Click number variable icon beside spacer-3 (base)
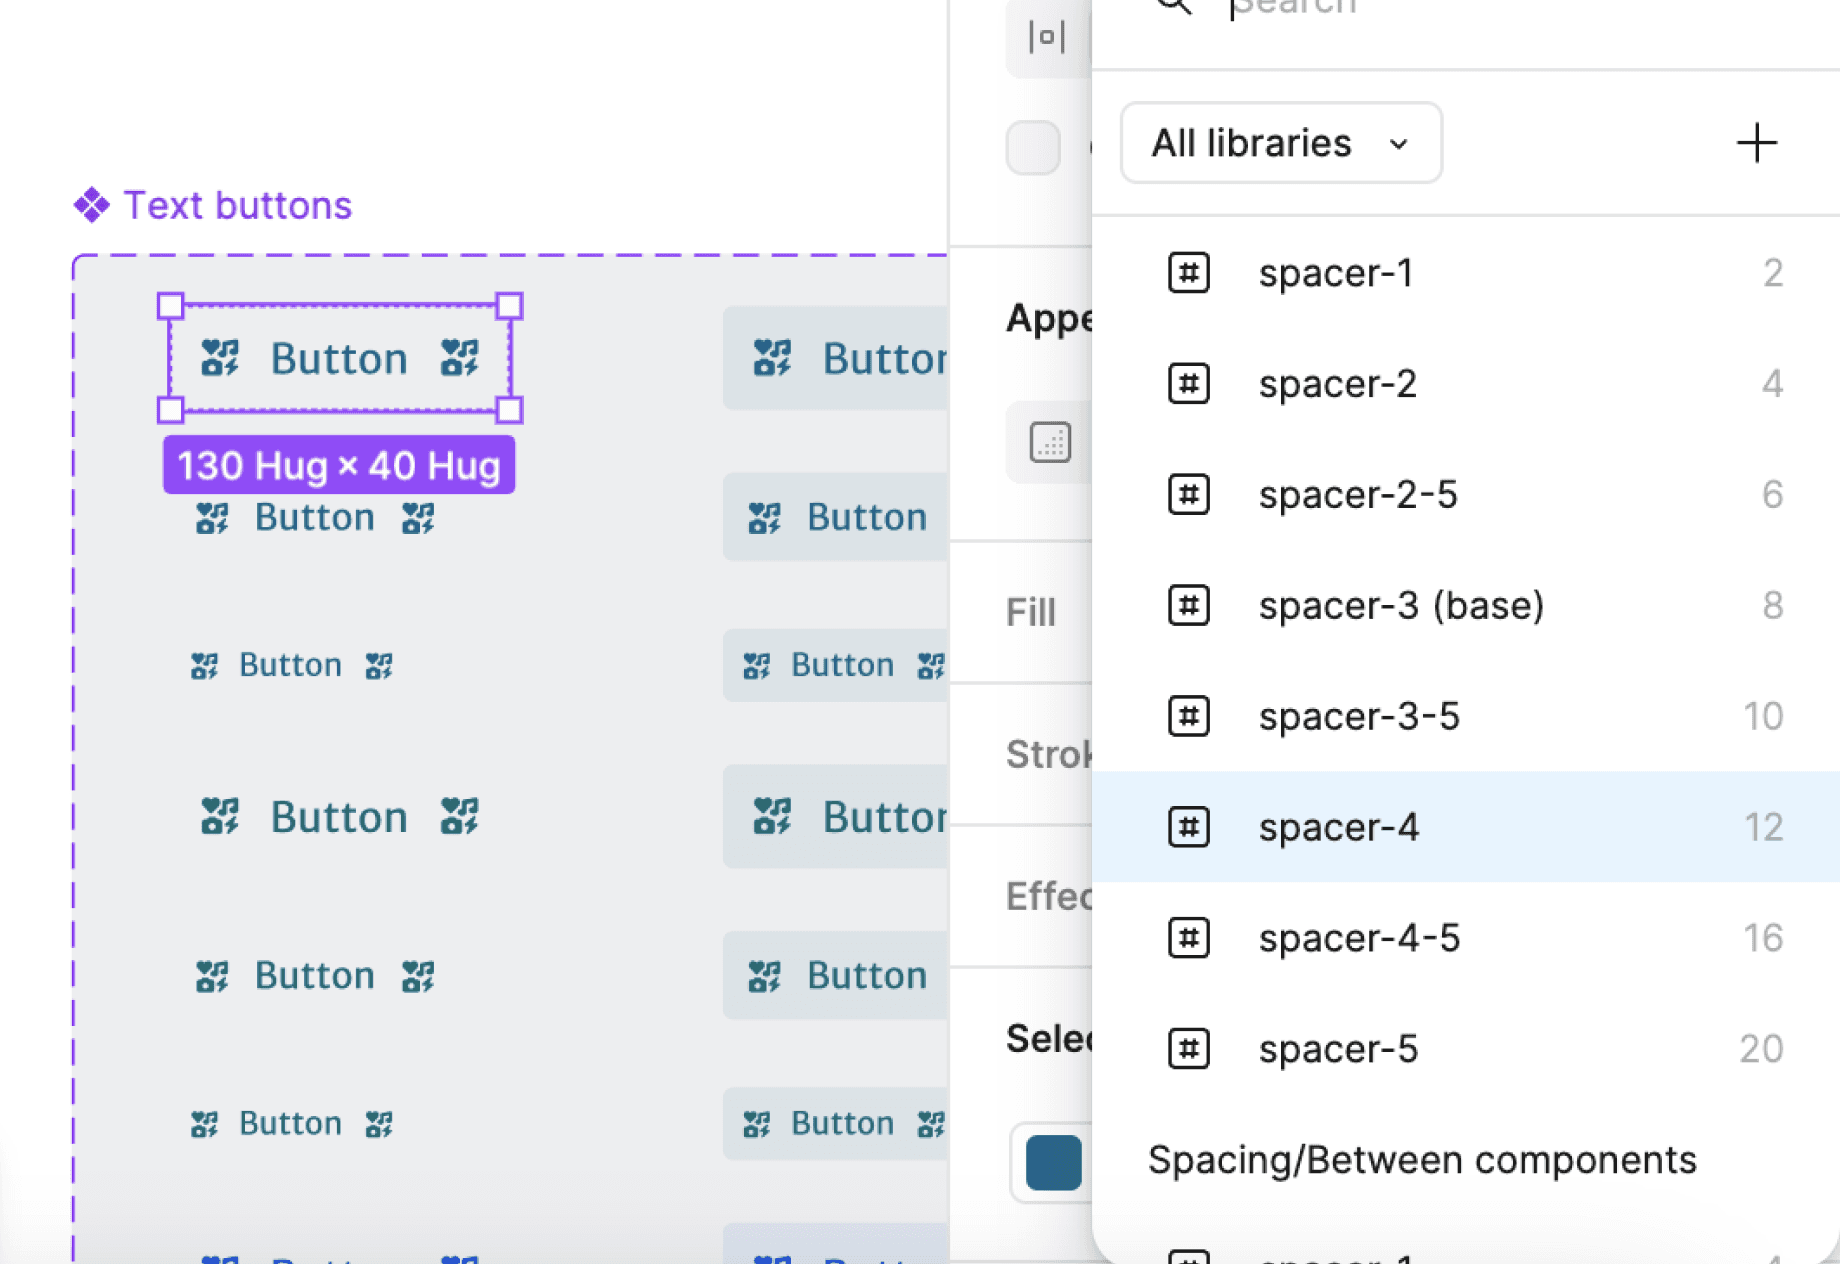 click(x=1189, y=606)
